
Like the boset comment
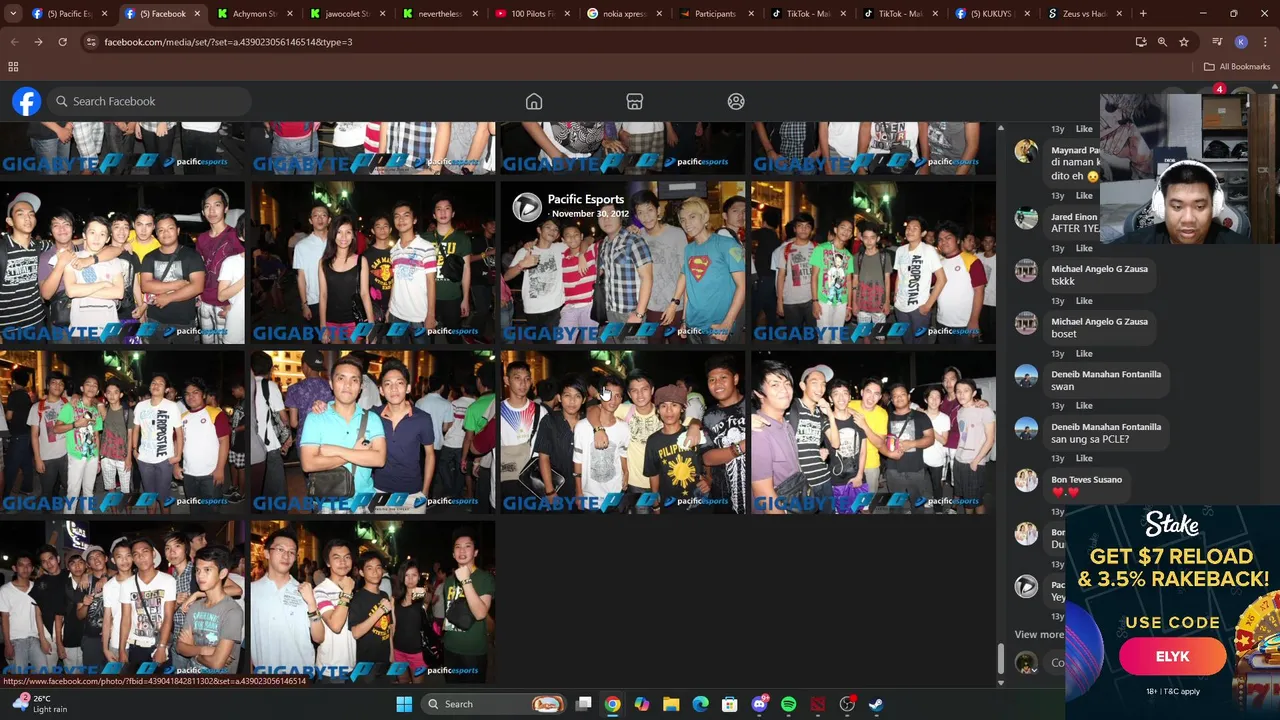(1084, 354)
